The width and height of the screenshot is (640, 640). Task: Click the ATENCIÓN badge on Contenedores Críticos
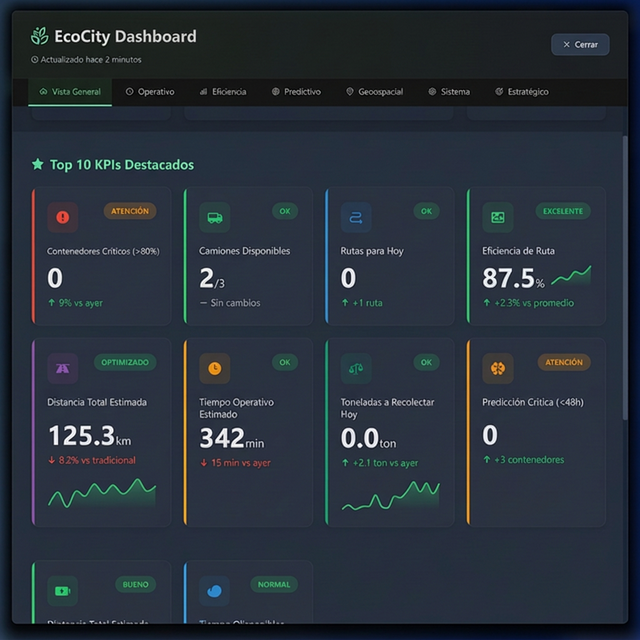click(130, 211)
